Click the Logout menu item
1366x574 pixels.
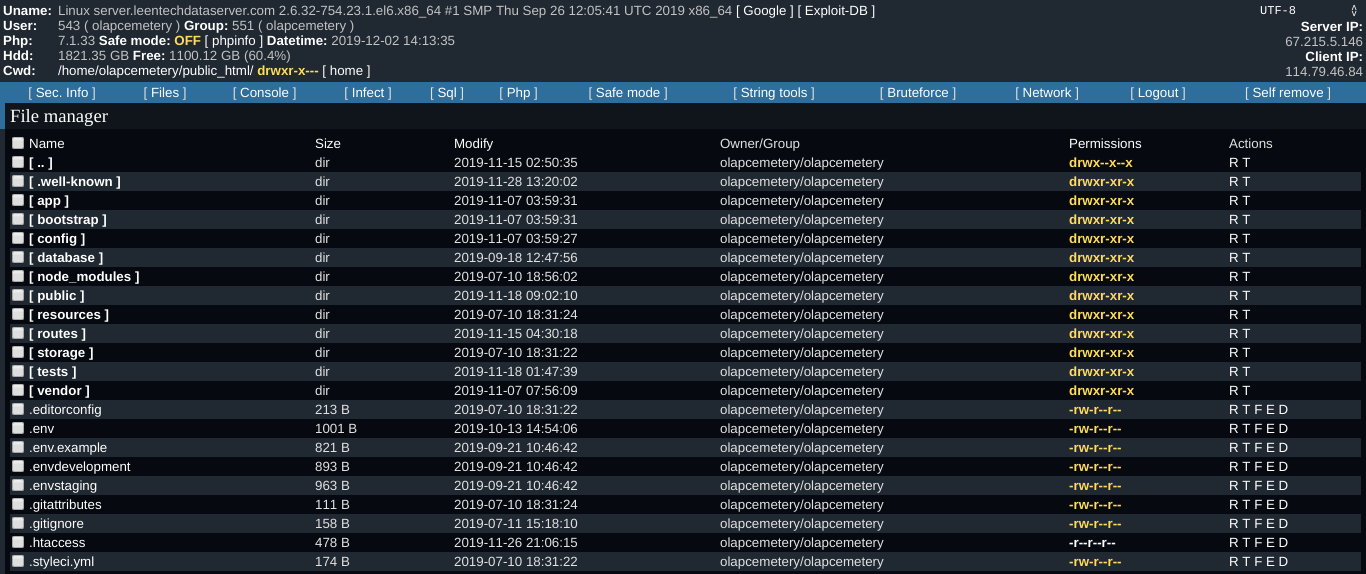tap(1158, 92)
